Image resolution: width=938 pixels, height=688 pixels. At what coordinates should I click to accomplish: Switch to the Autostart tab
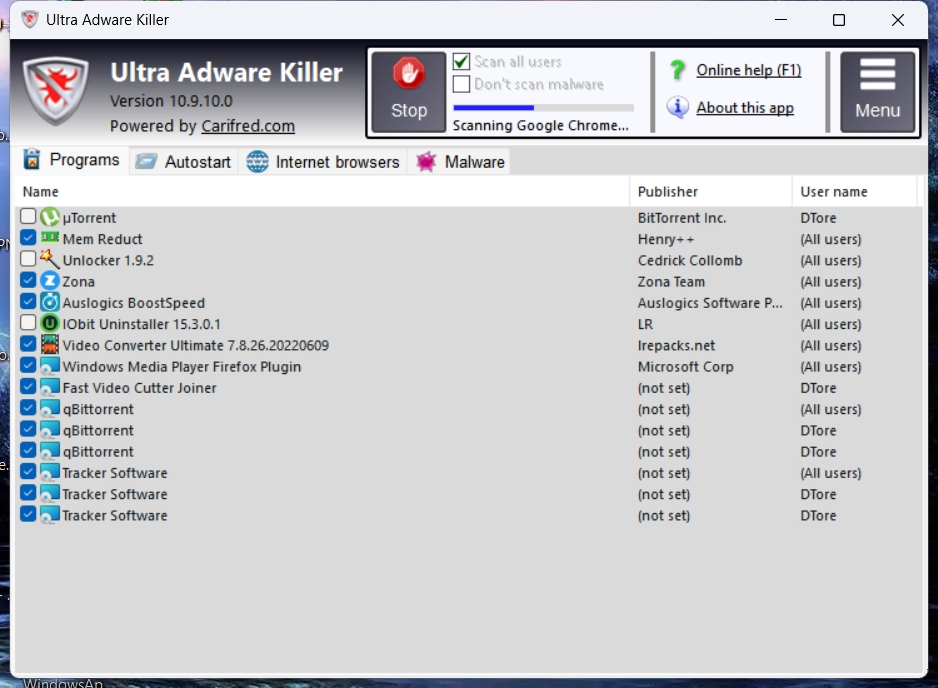[x=183, y=162]
